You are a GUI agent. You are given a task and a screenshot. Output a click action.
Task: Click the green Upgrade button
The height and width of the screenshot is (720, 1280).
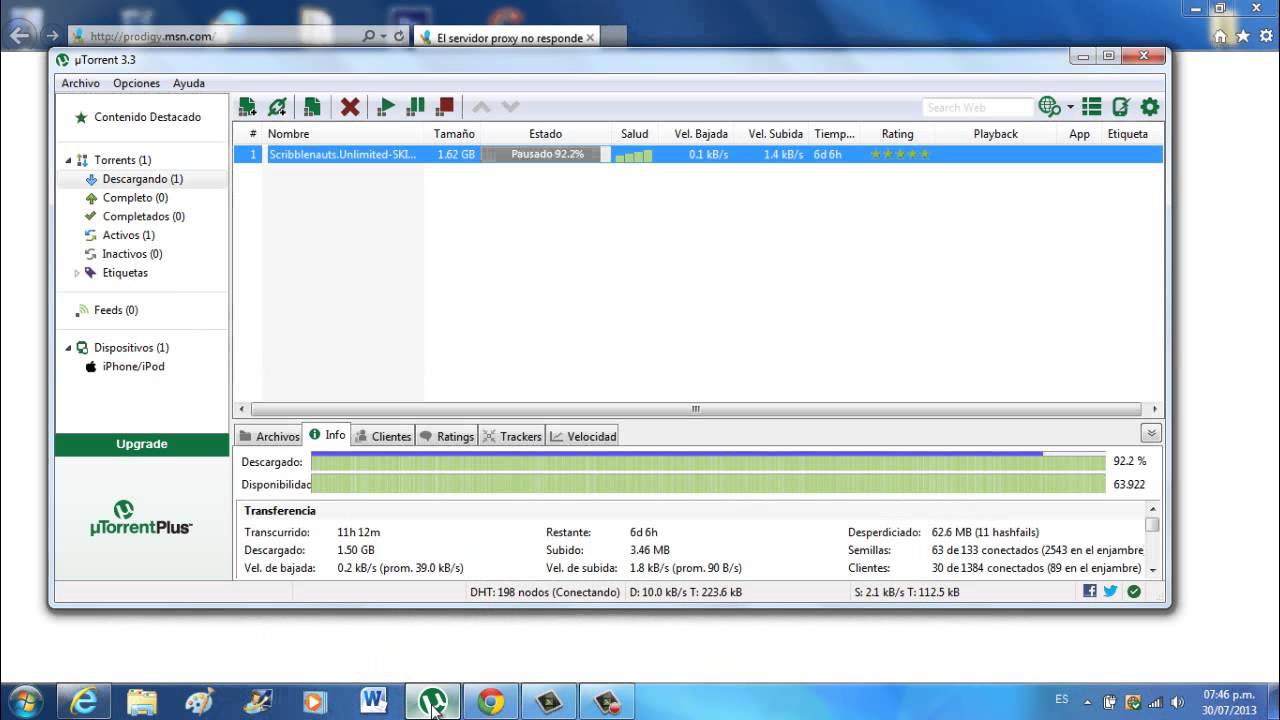(142, 444)
